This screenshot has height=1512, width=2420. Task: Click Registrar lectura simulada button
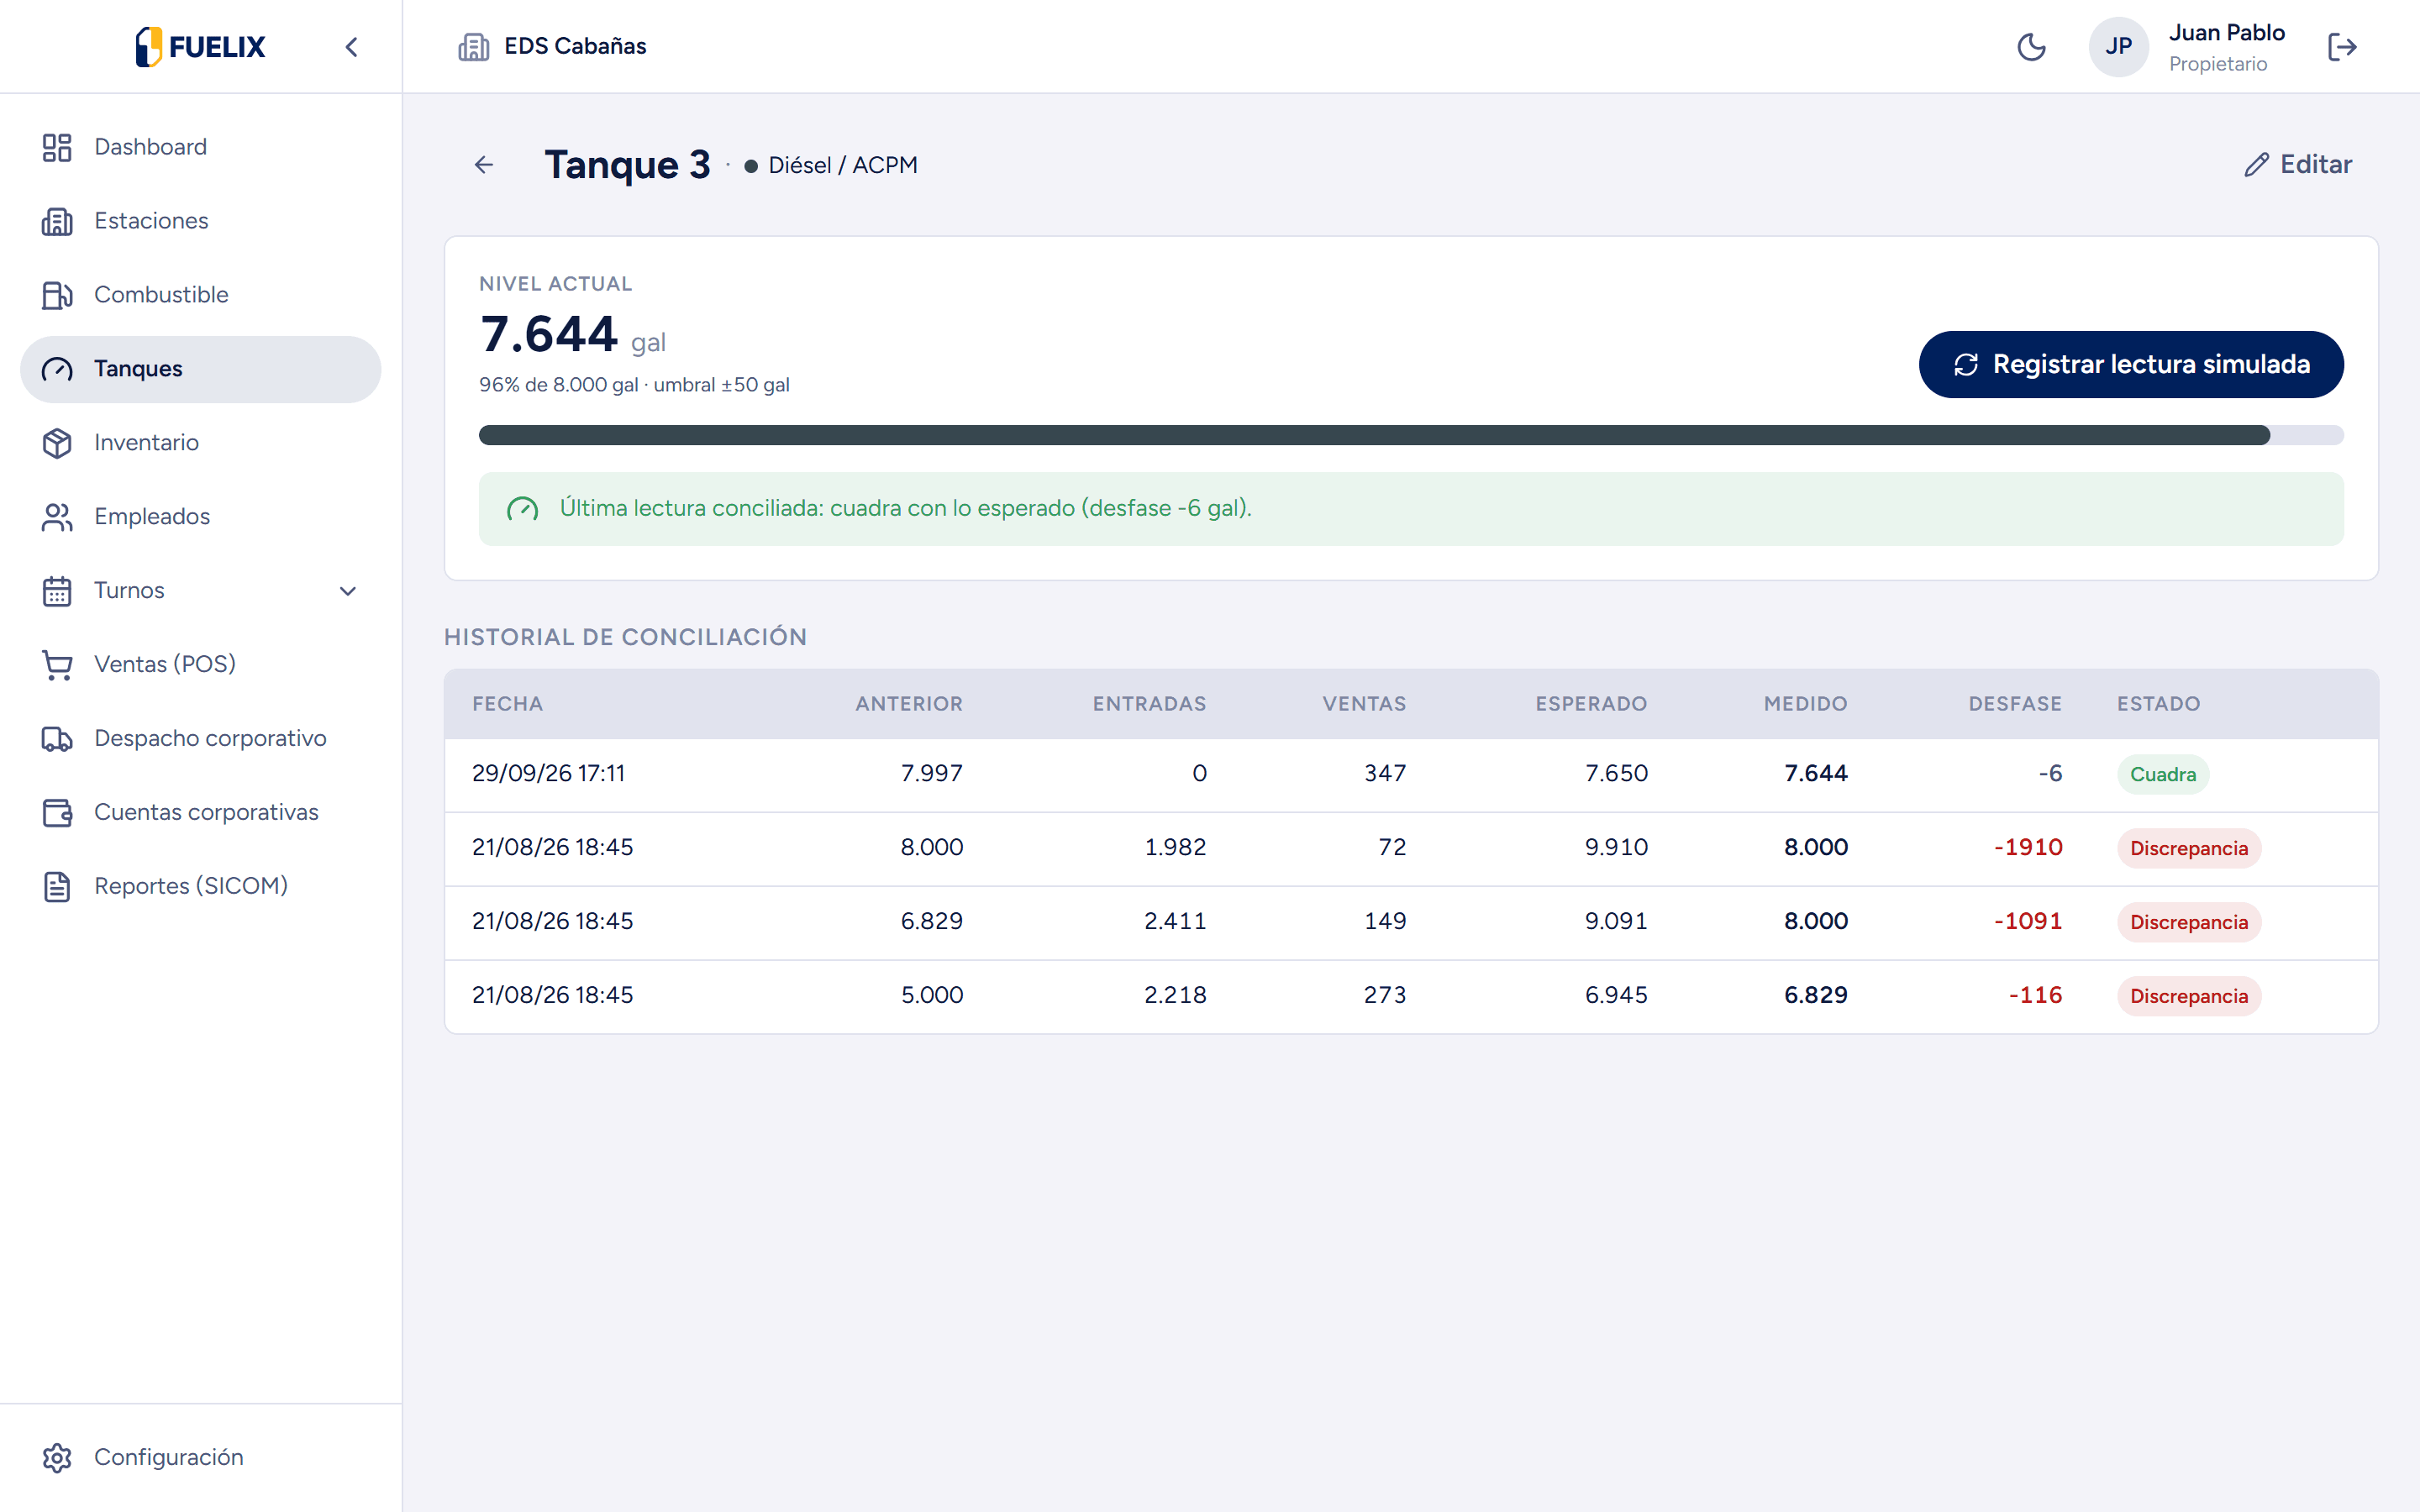click(2131, 364)
